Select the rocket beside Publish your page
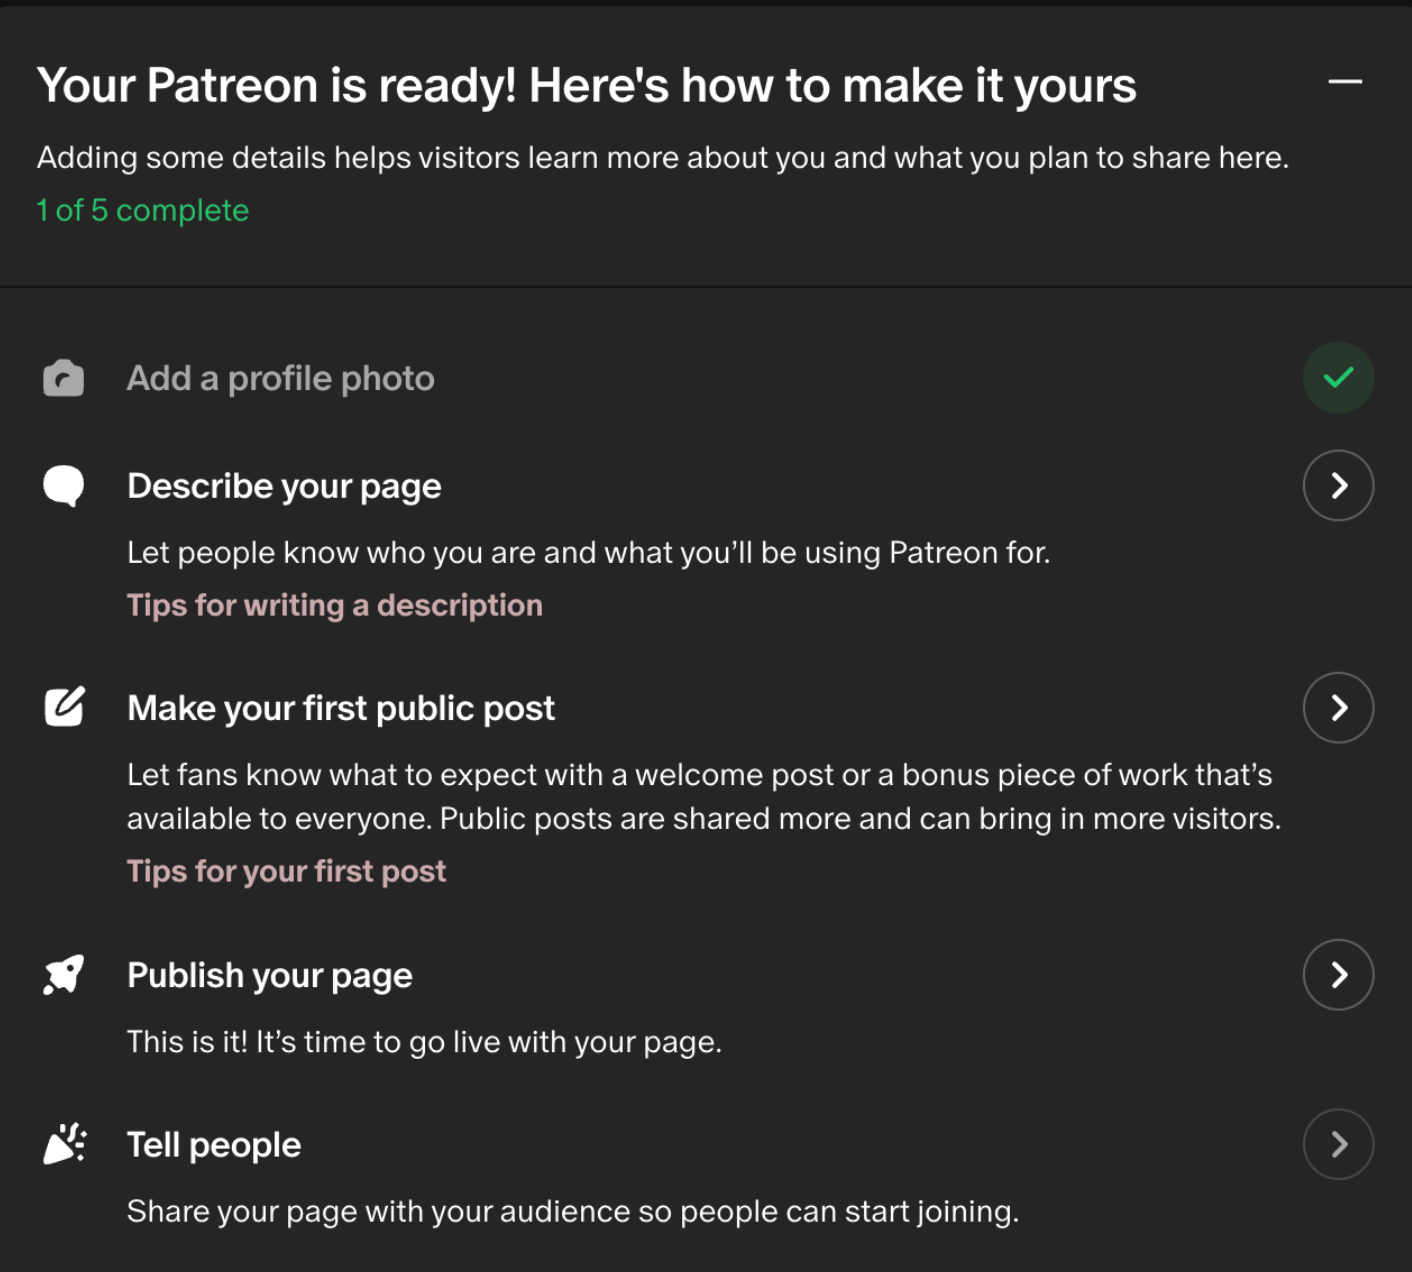 click(63, 974)
